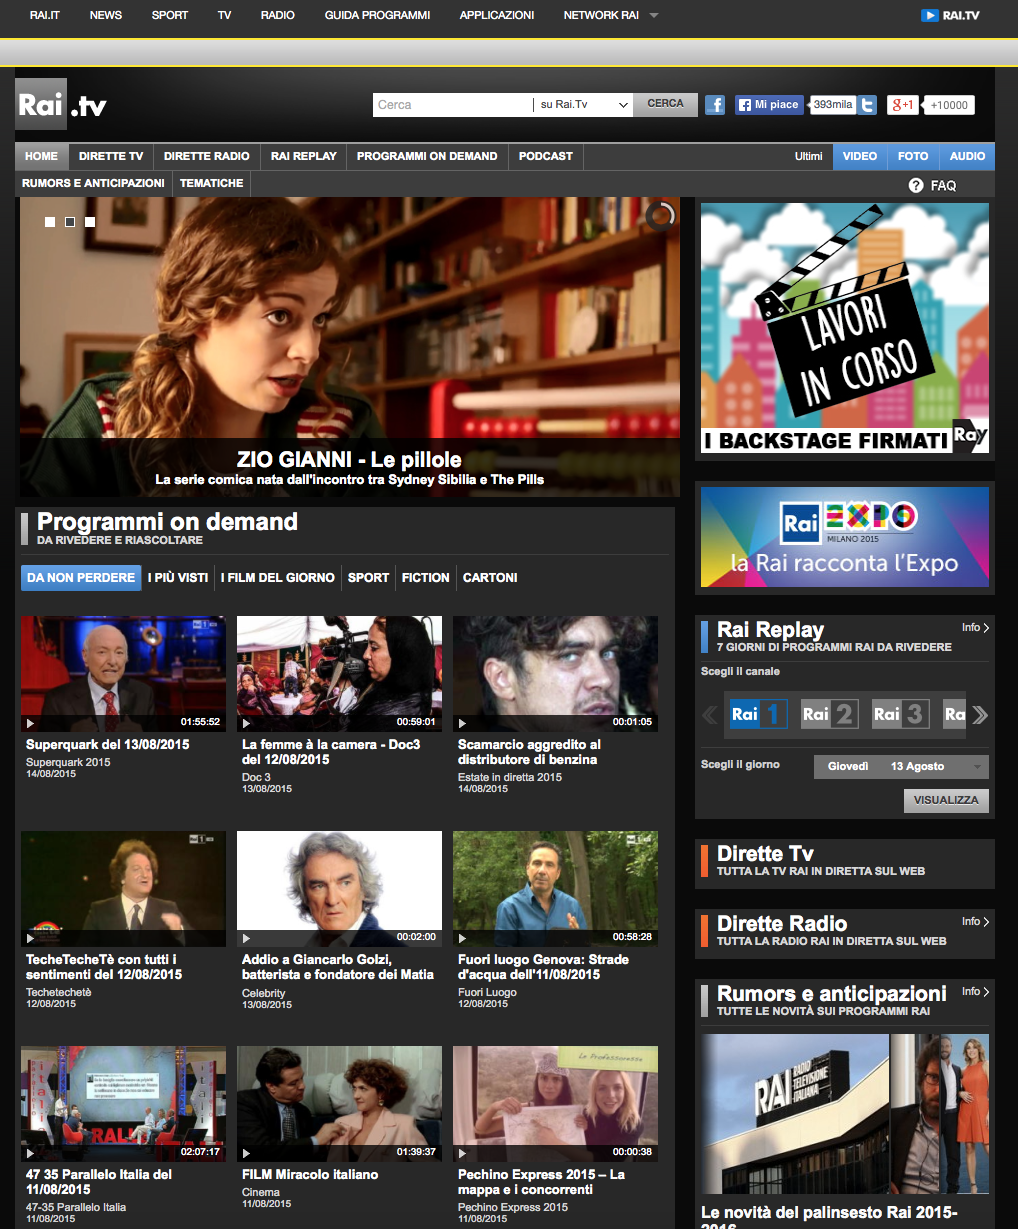Open Rumors e anticipazioni Info link
The width and height of the screenshot is (1018, 1229).
click(976, 992)
